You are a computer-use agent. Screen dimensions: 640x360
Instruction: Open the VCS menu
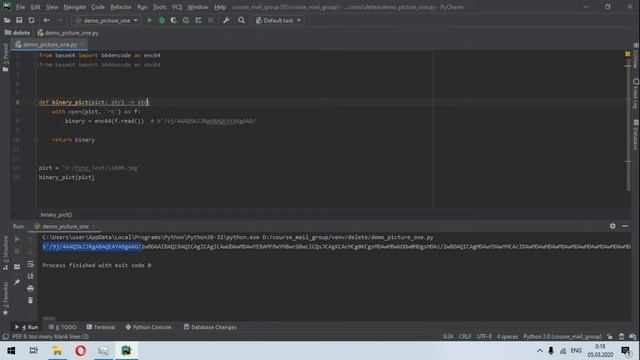pyautogui.click(x=177, y=7)
